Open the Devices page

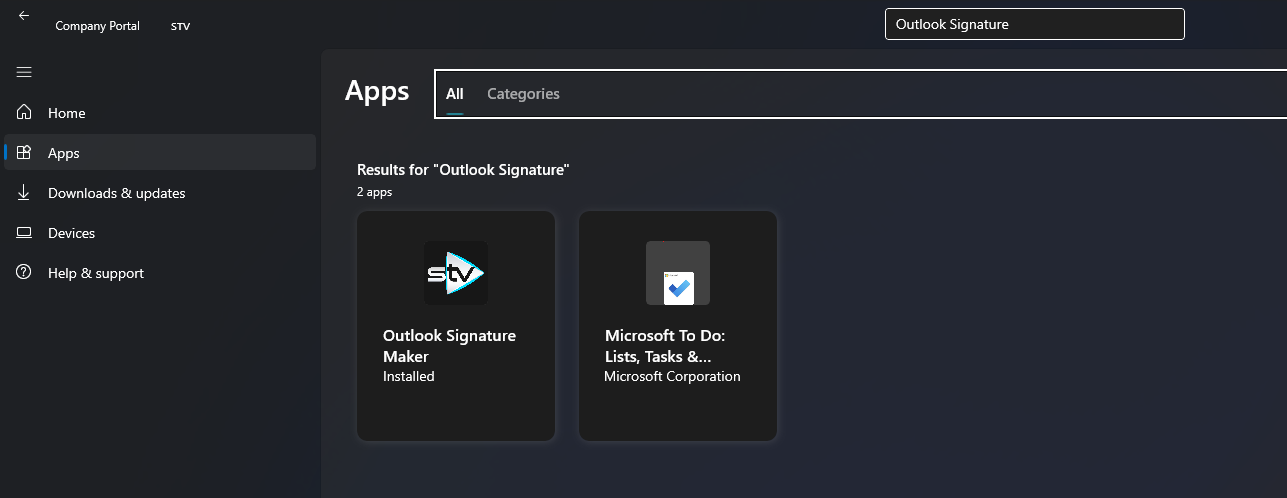[160, 233]
